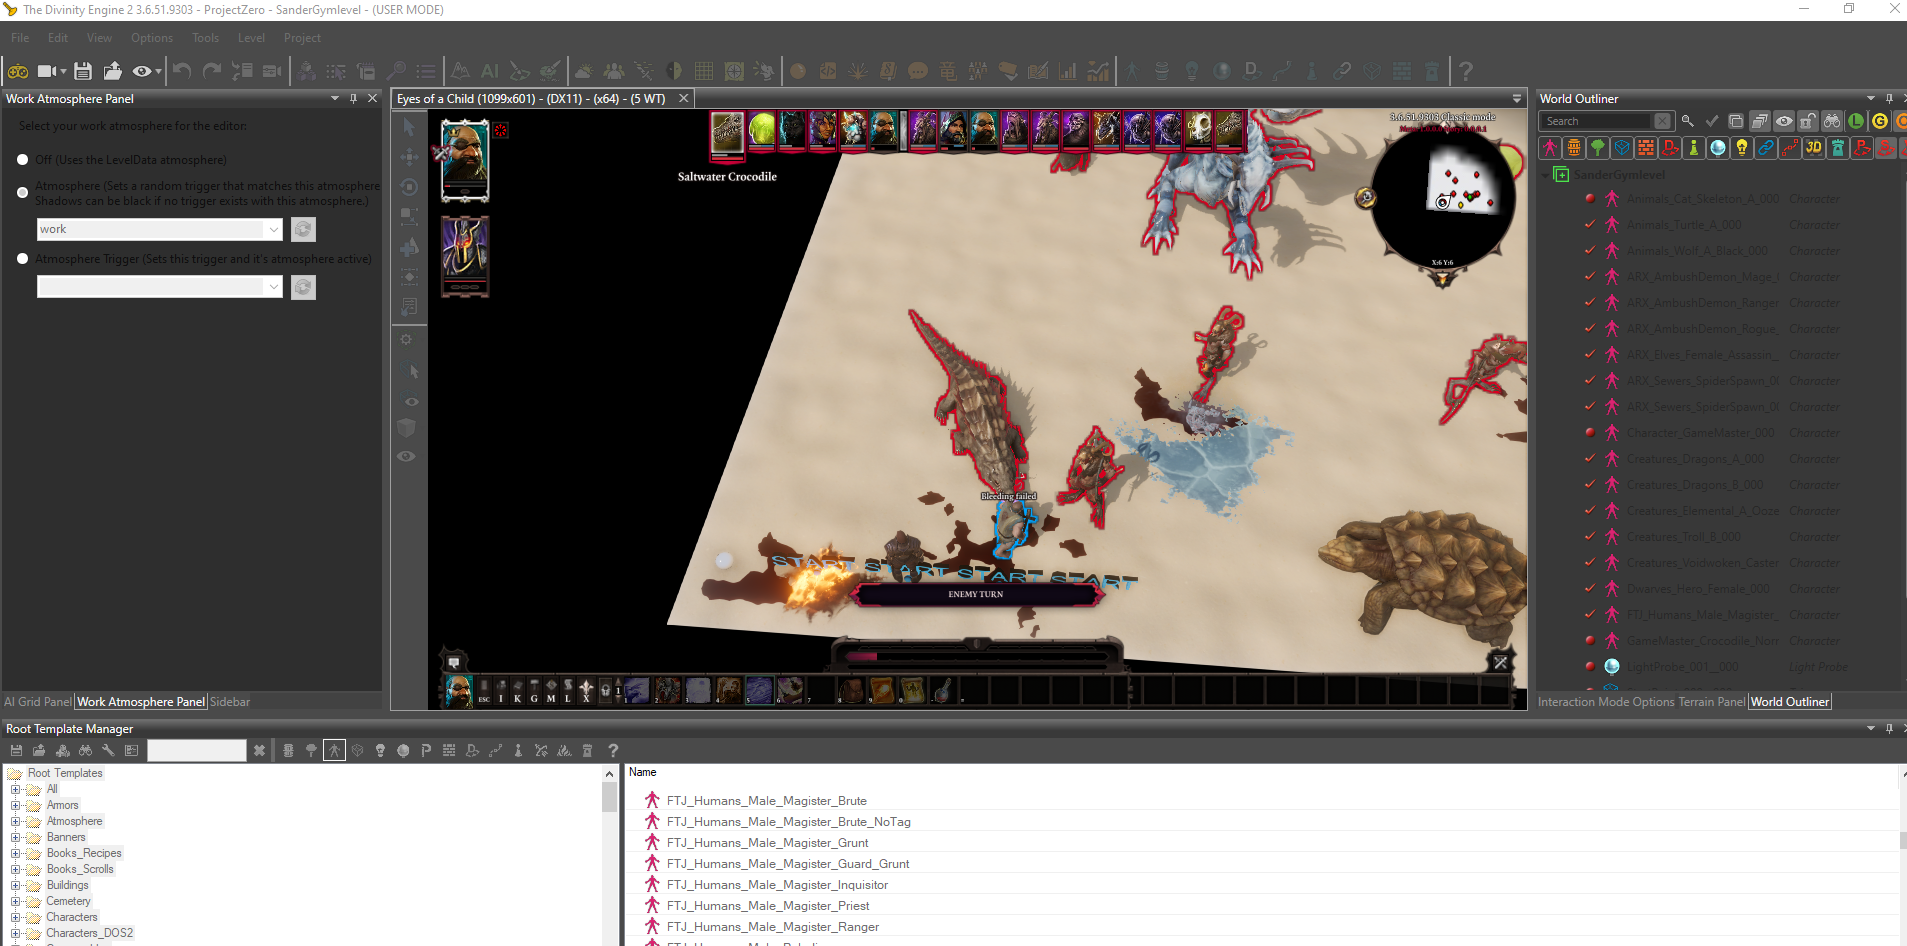Viewport: 1907px width, 946px height.
Task: Open the Tools menu
Action: pos(205,38)
